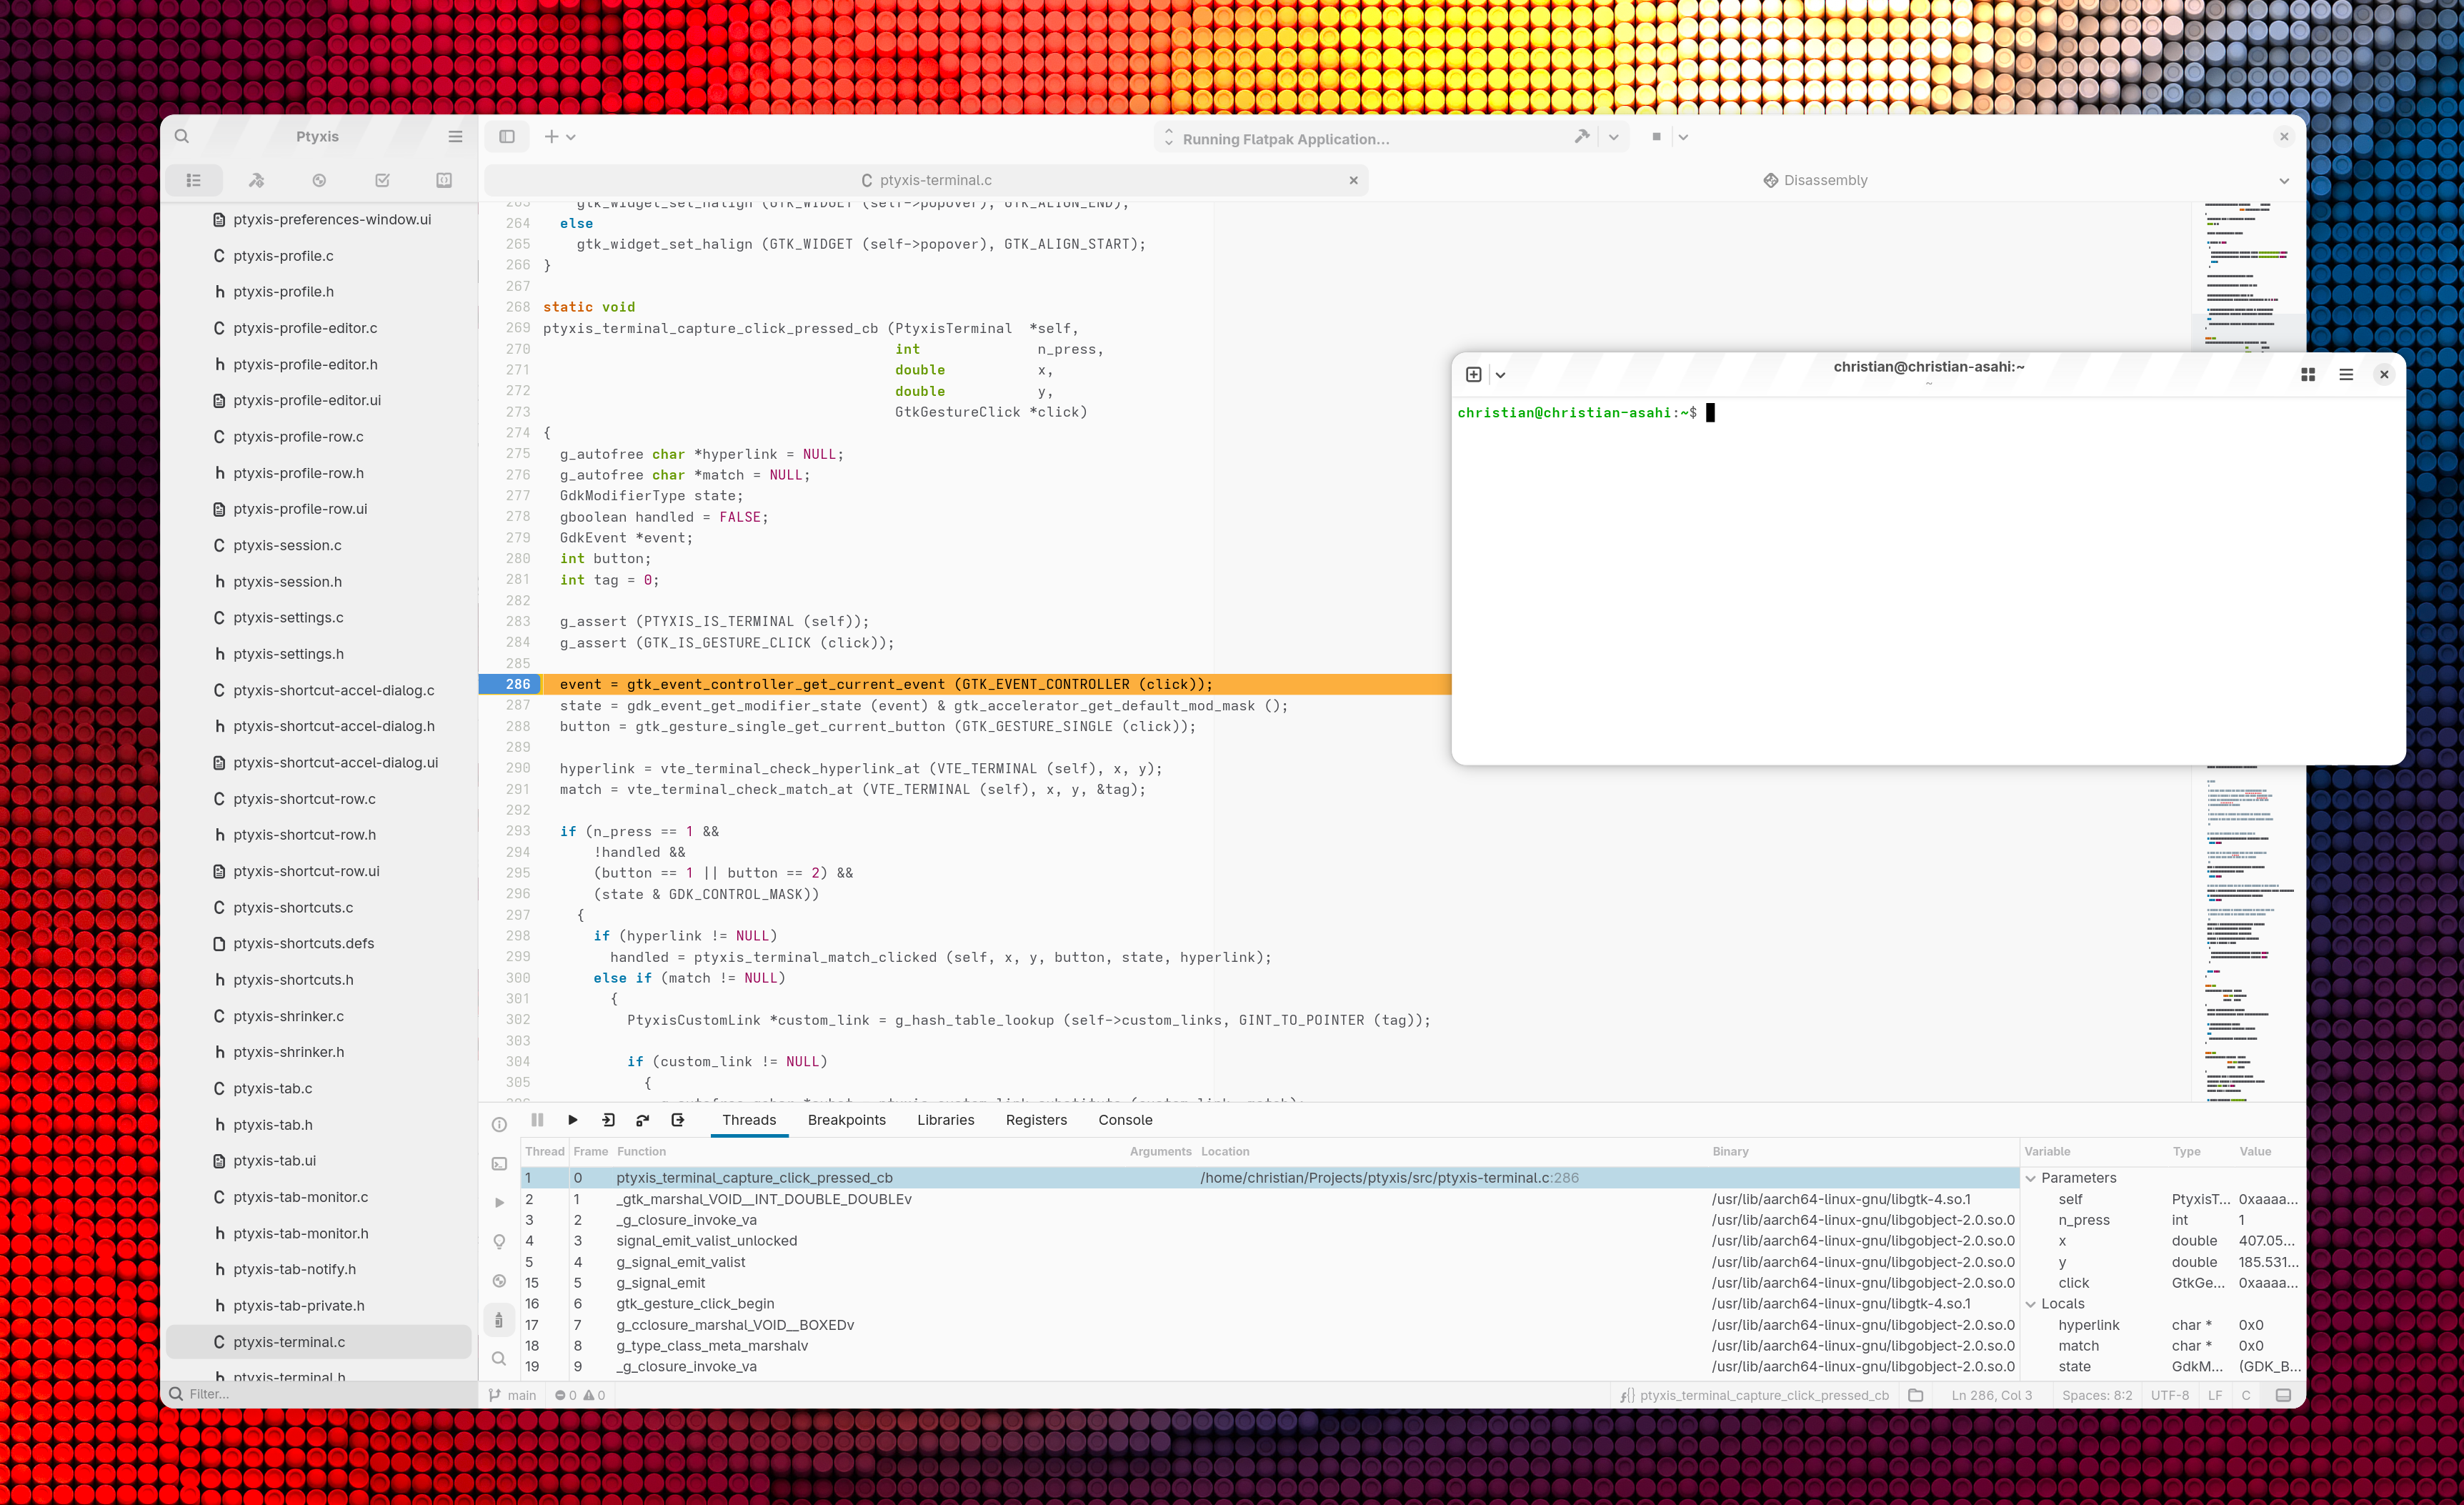Select the lightbulb icon in debug sidebar
Viewport: 2464px width, 1505px height.
(499, 1241)
